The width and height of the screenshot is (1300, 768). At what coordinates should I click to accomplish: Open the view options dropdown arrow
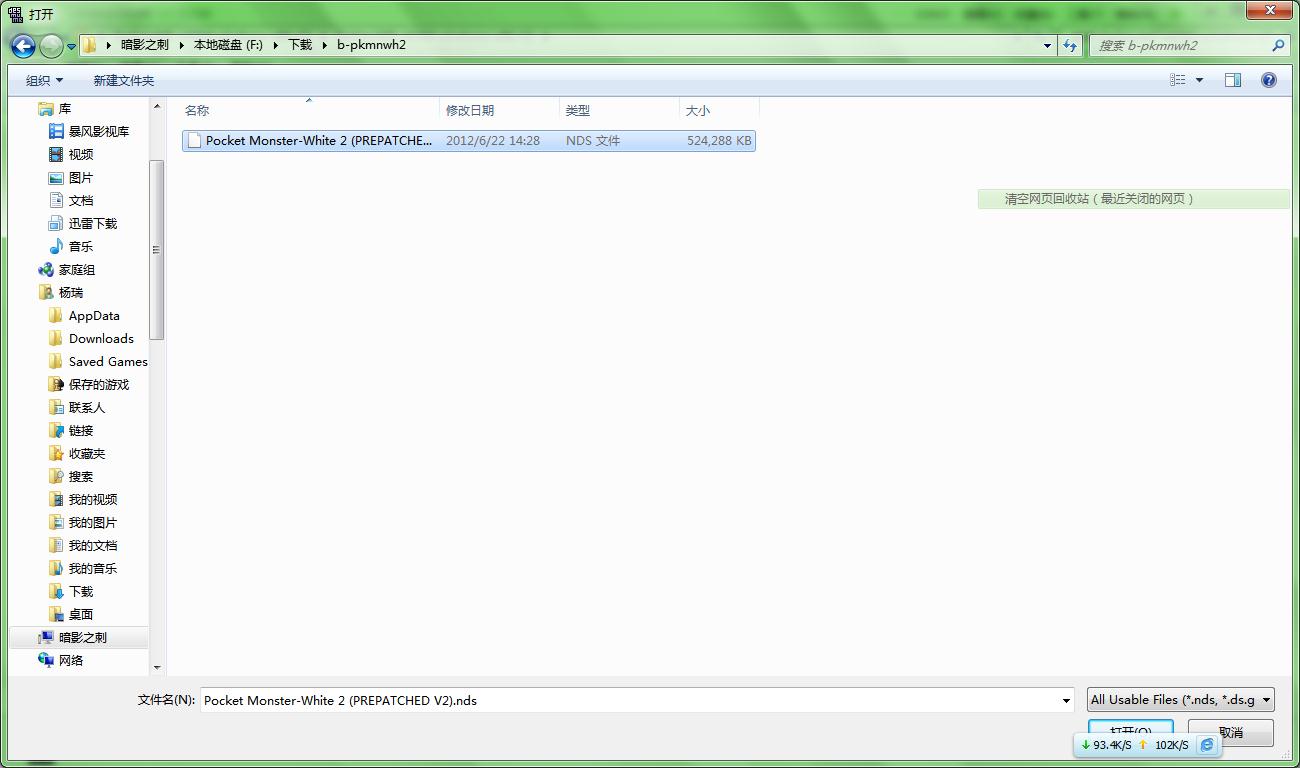tap(1199, 80)
